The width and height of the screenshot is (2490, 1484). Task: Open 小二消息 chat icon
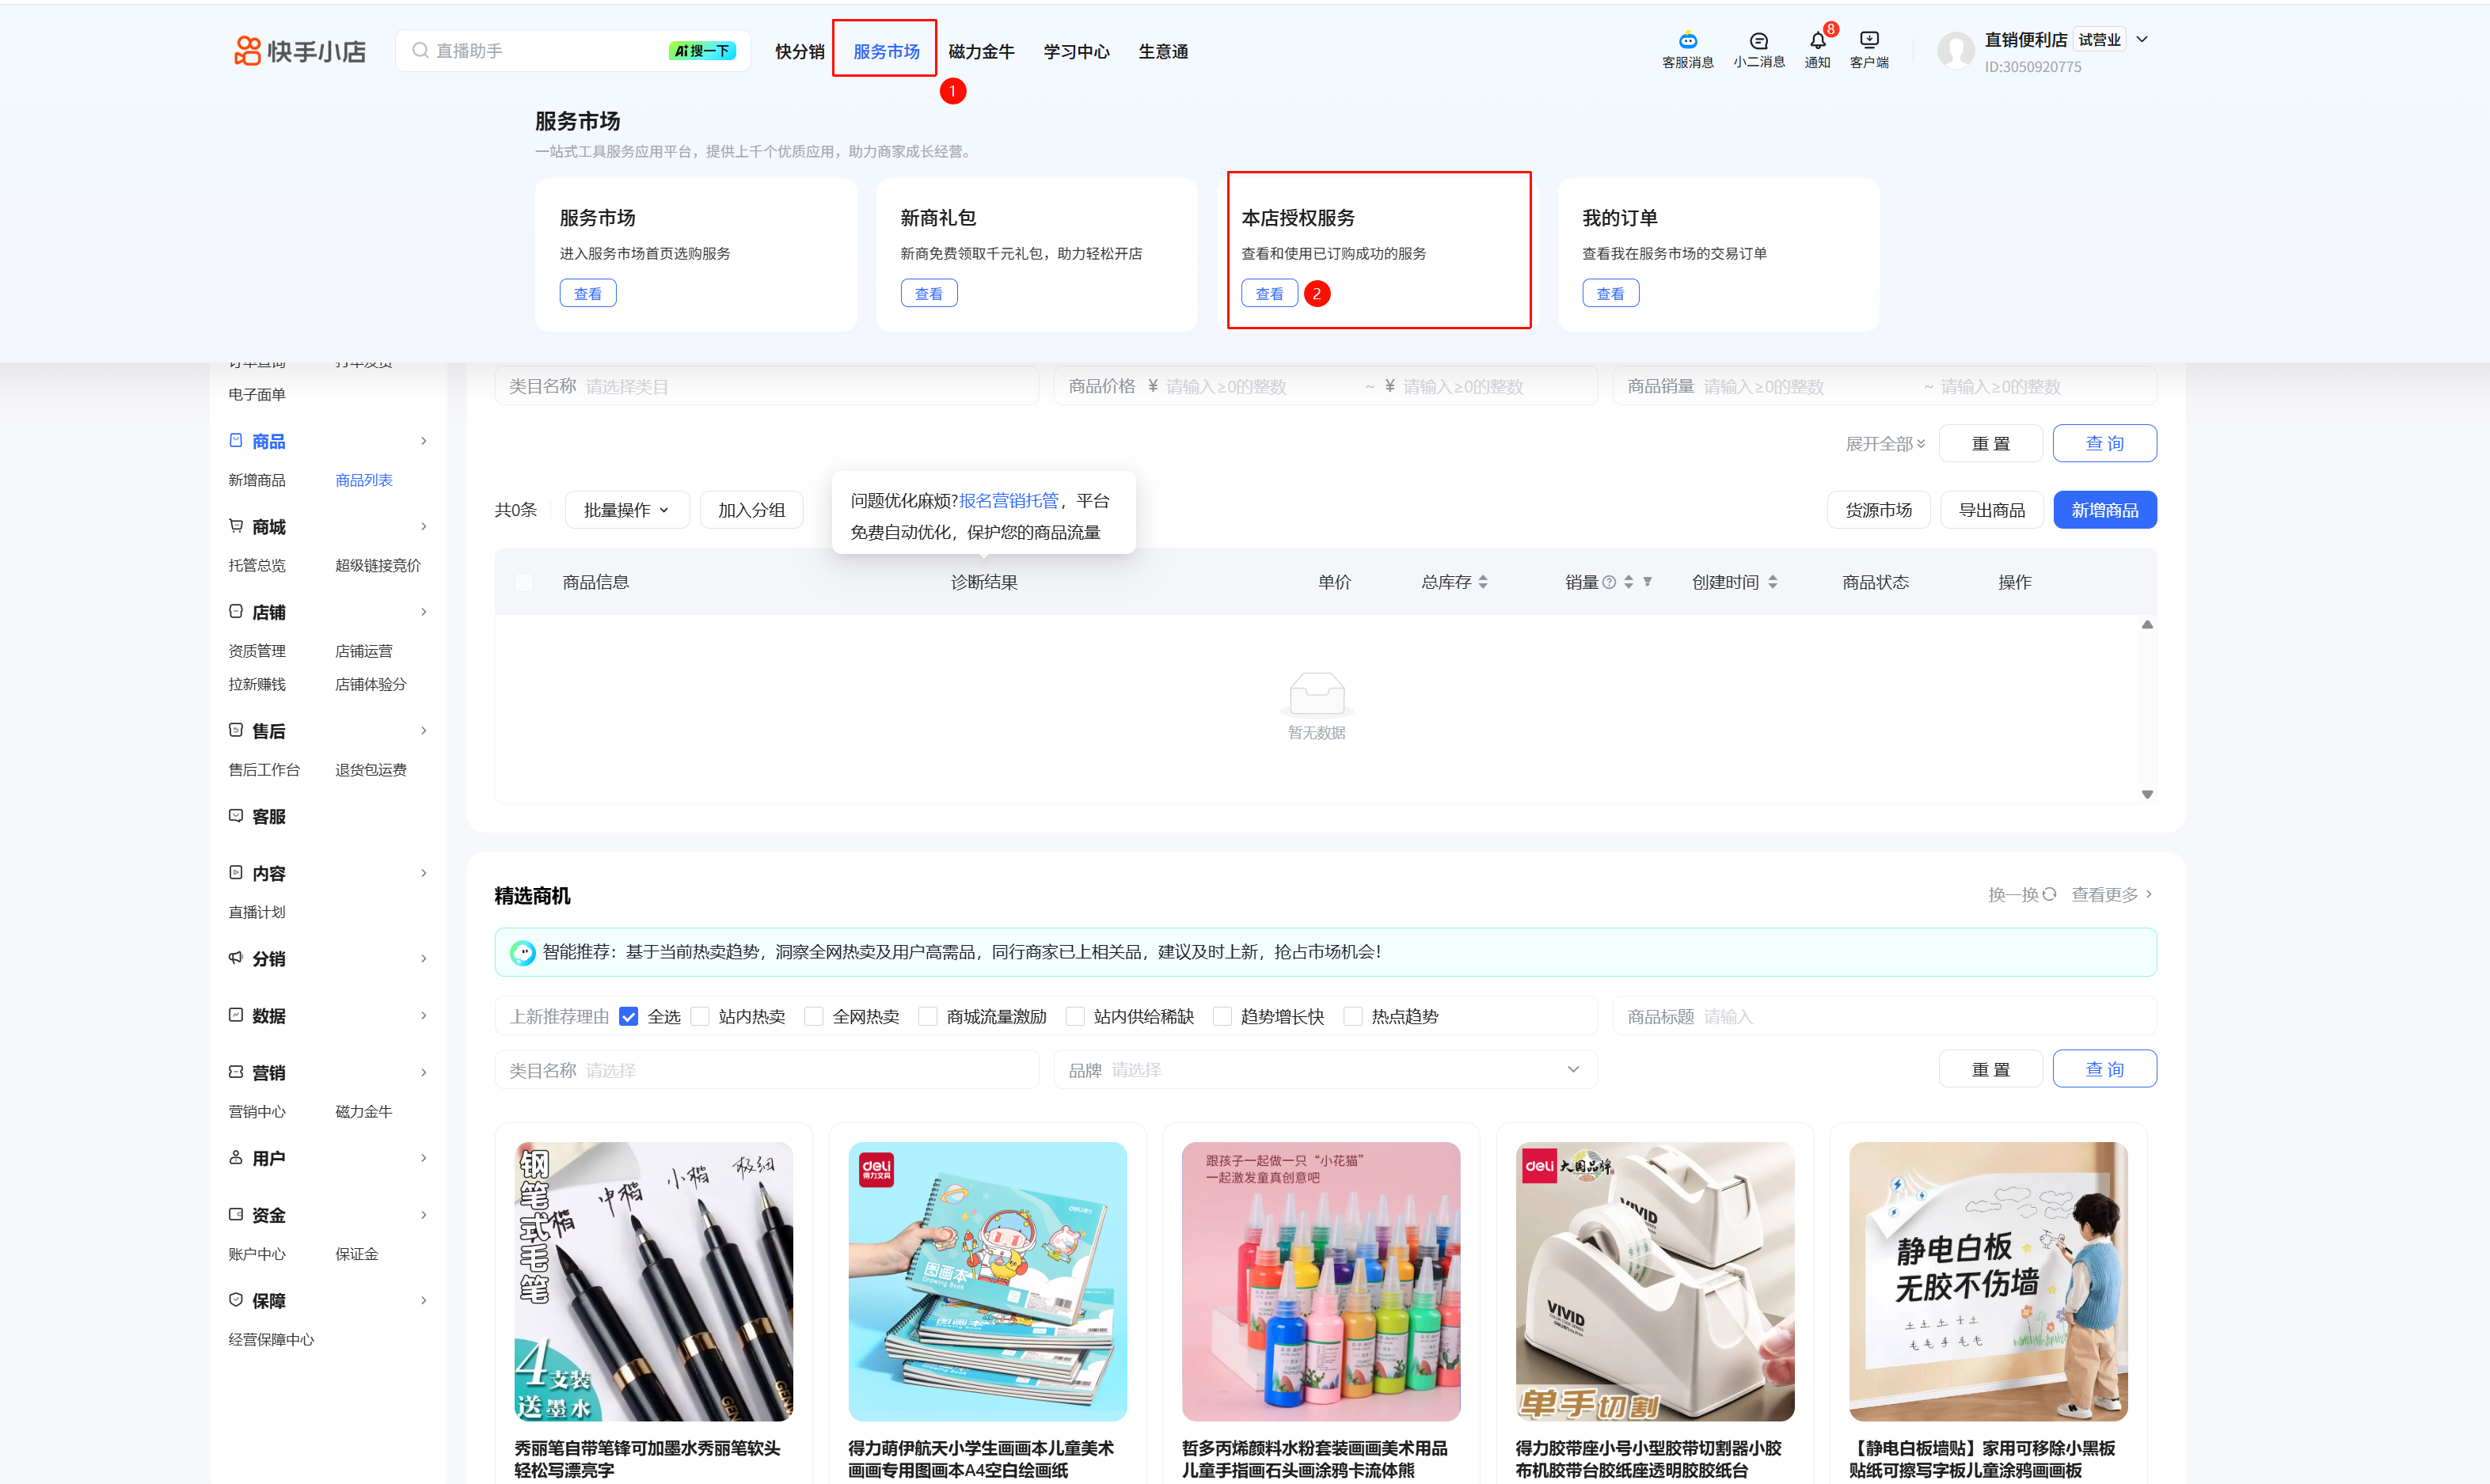(x=1758, y=40)
